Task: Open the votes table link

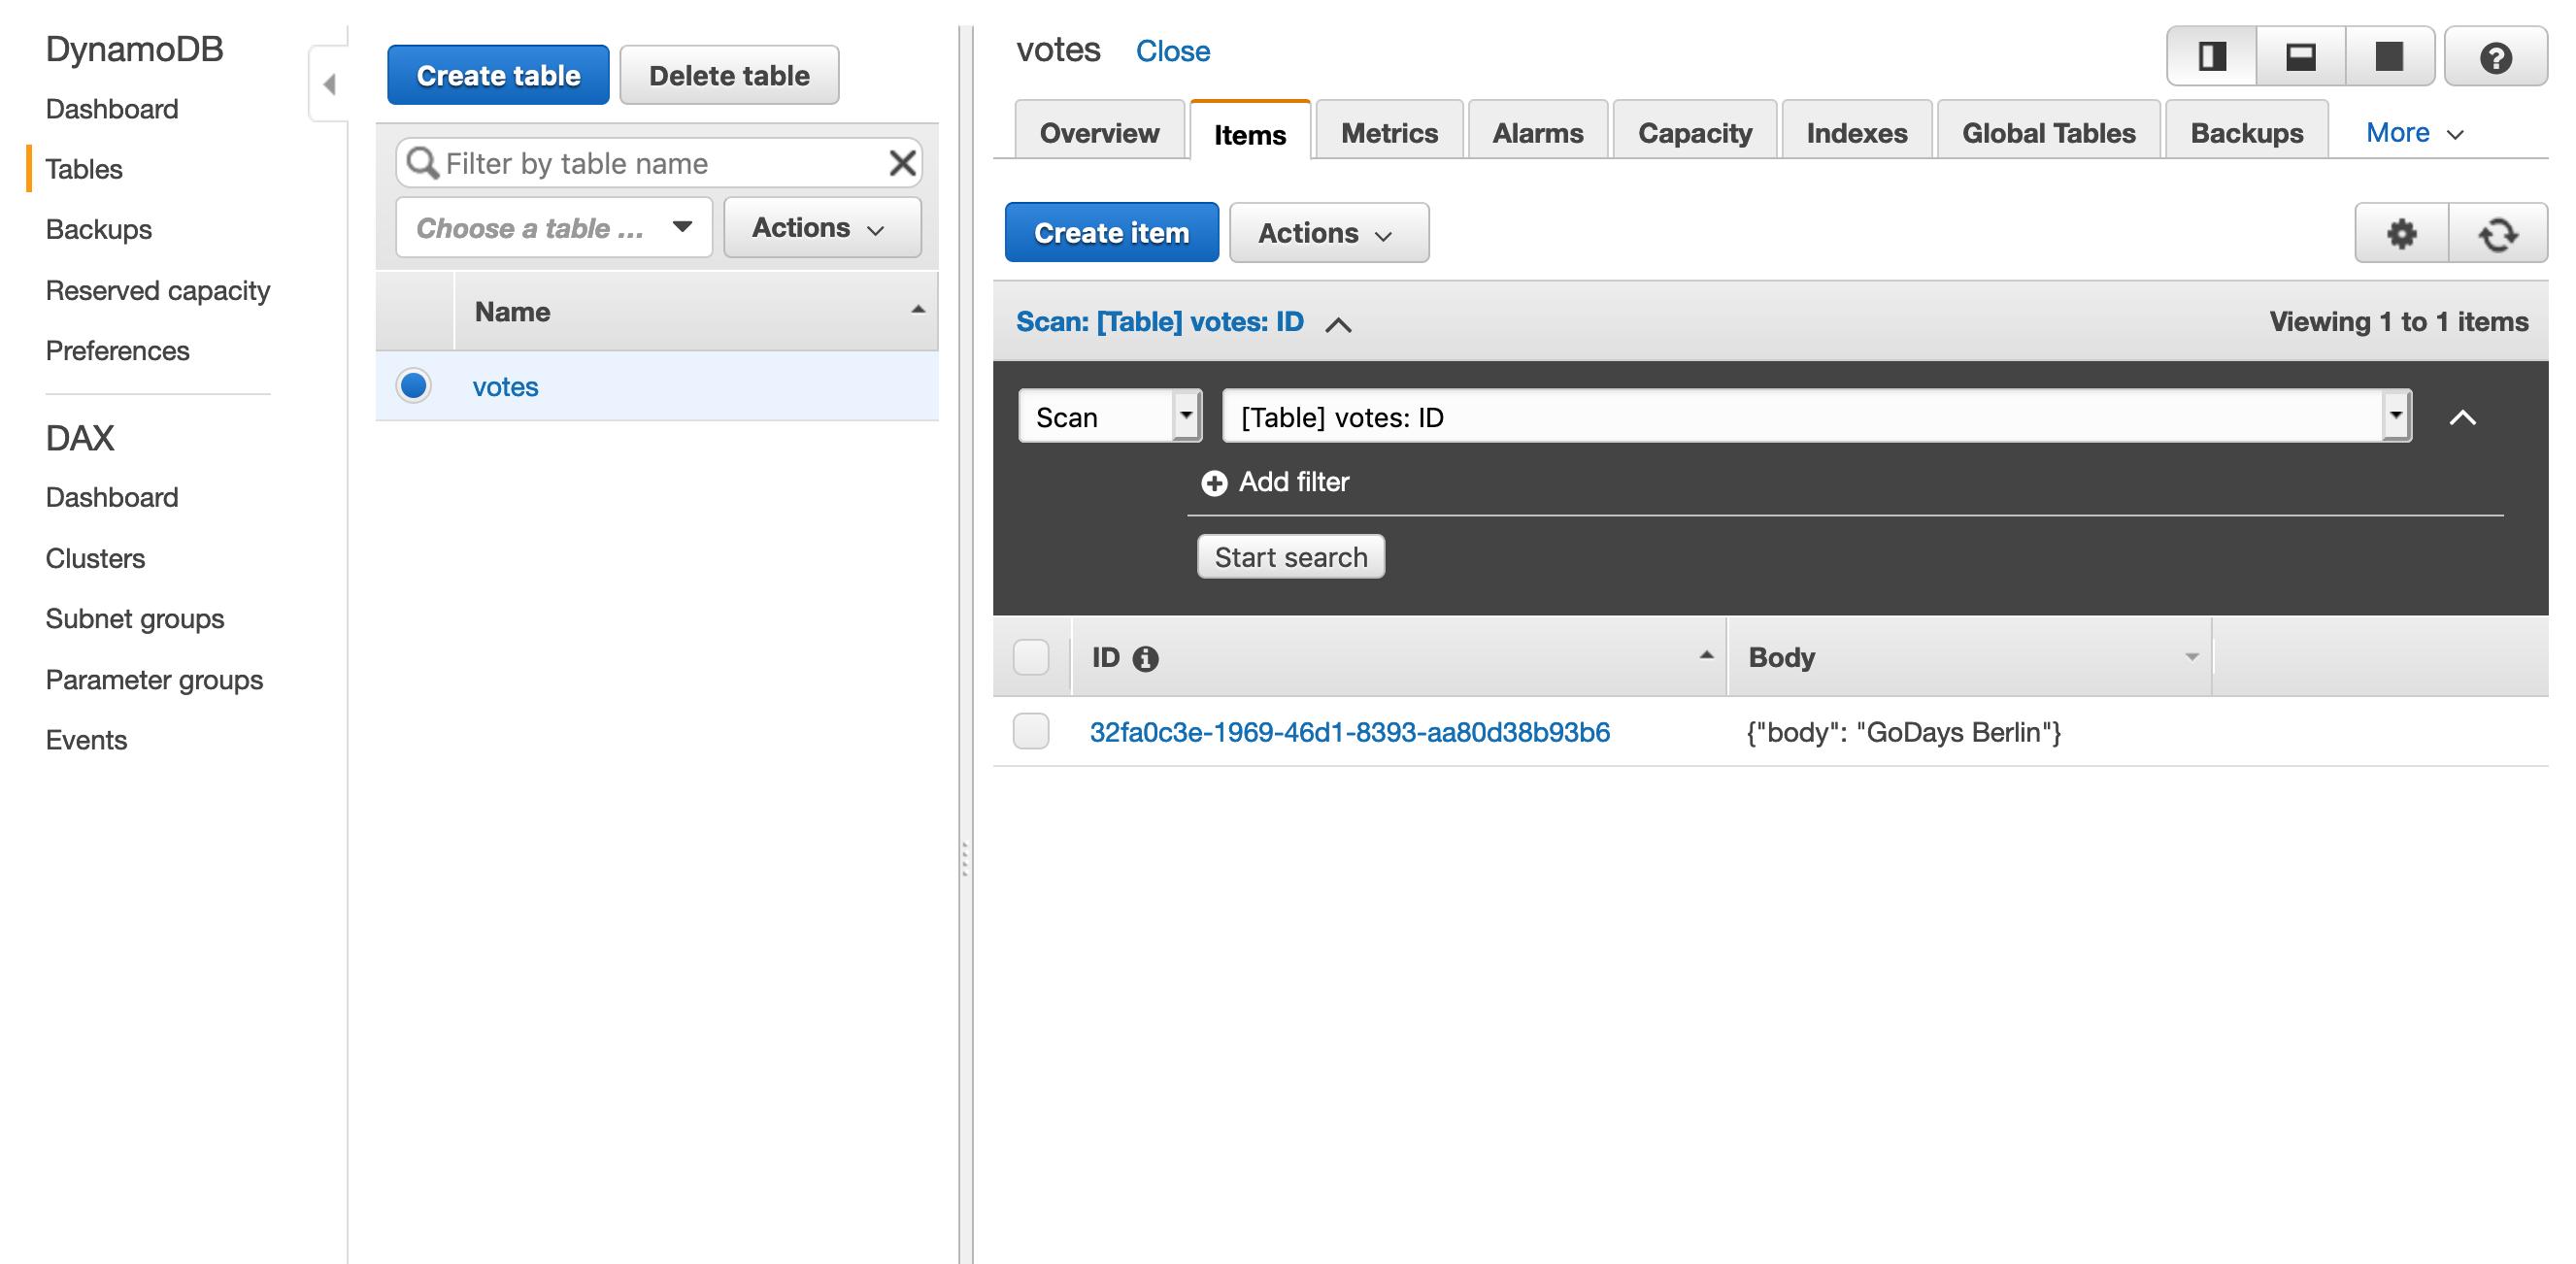Action: pos(505,386)
